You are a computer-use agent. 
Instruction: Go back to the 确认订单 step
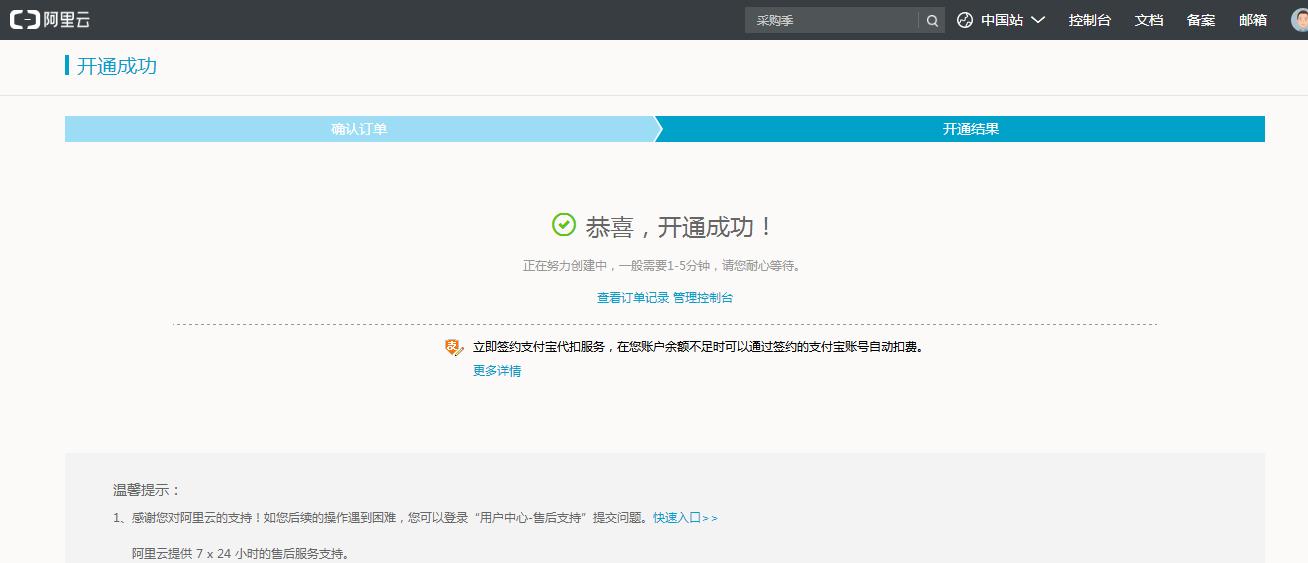pyautogui.click(x=359, y=129)
